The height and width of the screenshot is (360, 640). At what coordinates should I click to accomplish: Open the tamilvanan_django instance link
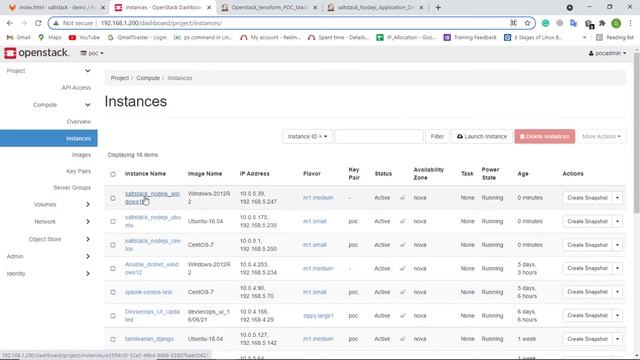149,339
